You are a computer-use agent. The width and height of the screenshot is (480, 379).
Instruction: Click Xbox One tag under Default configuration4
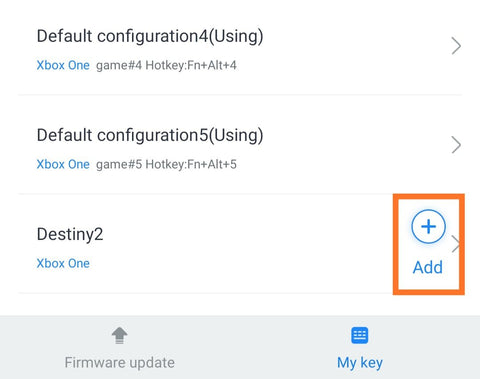(x=63, y=65)
